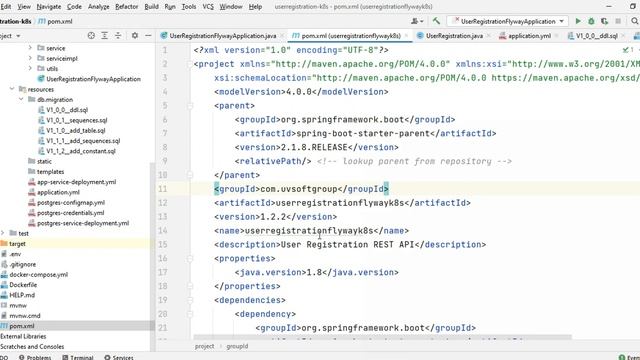The height and width of the screenshot is (360, 640).
Task: Open the Tools menu
Action: [x=189, y=7]
